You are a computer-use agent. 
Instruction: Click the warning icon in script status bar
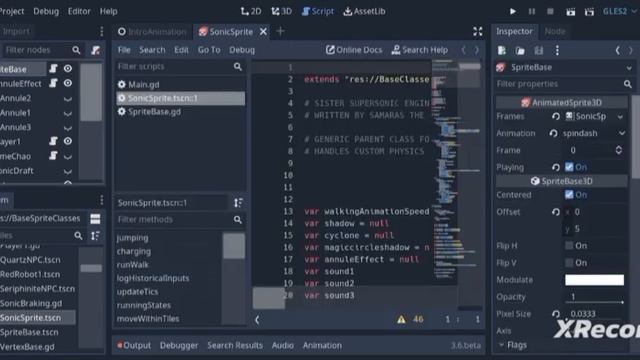(401, 320)
